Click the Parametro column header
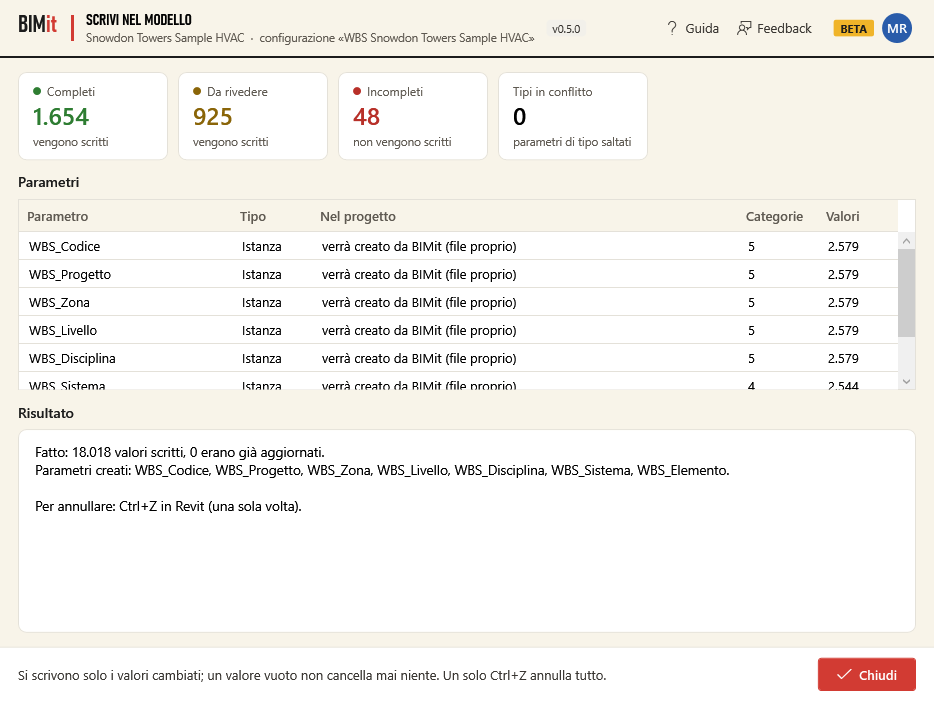Viewport: 934px width, 701px height. tap(58, 216)
